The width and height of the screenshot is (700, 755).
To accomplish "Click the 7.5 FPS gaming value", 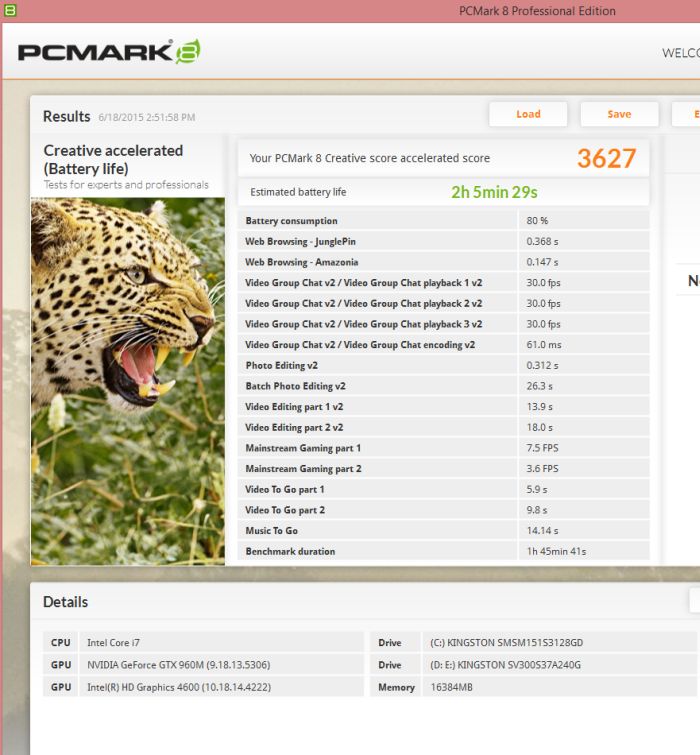I will point(542,448).
